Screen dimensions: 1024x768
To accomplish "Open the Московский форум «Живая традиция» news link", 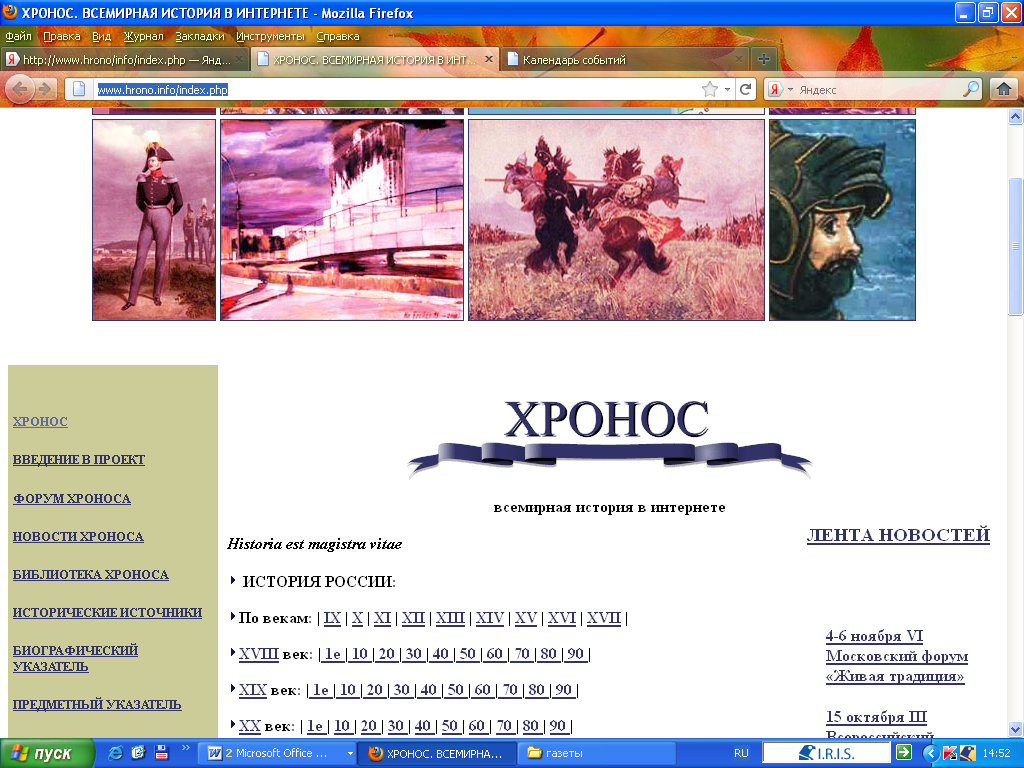I will pos(897,656).
